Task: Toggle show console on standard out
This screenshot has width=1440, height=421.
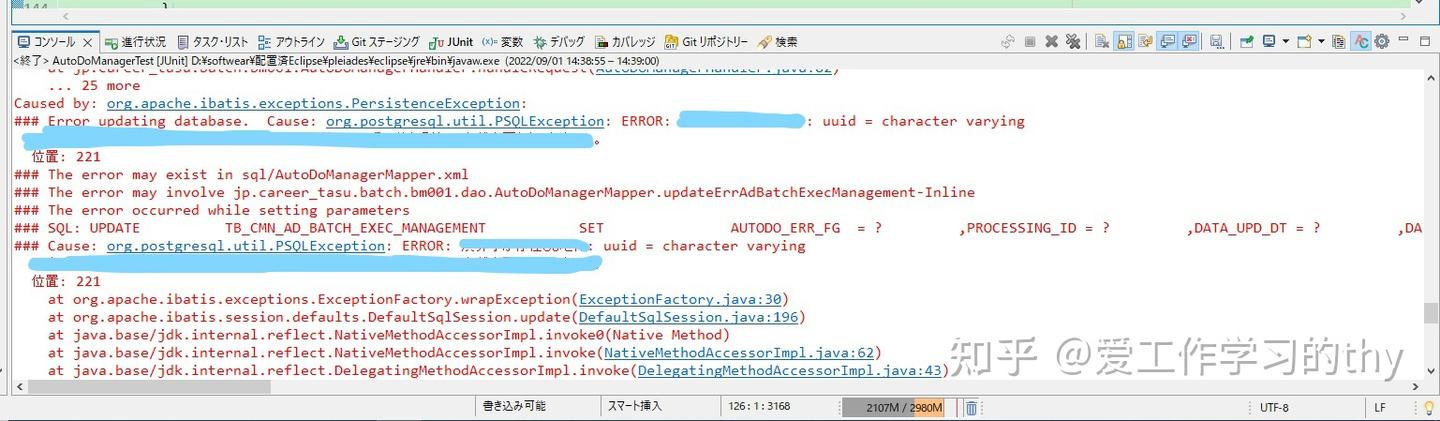Action: click(x=1166, y=42)
